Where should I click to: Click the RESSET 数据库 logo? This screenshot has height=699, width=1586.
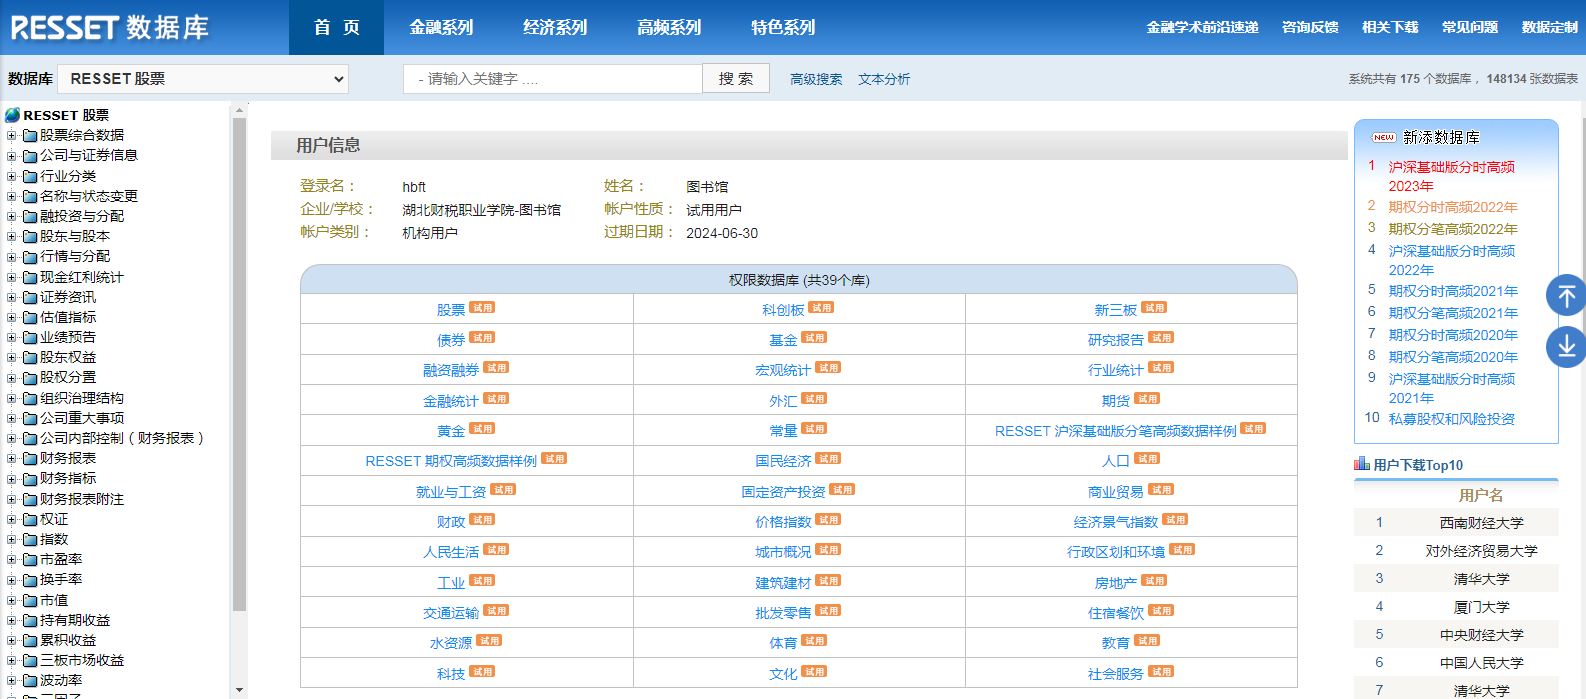coord(110,27)
